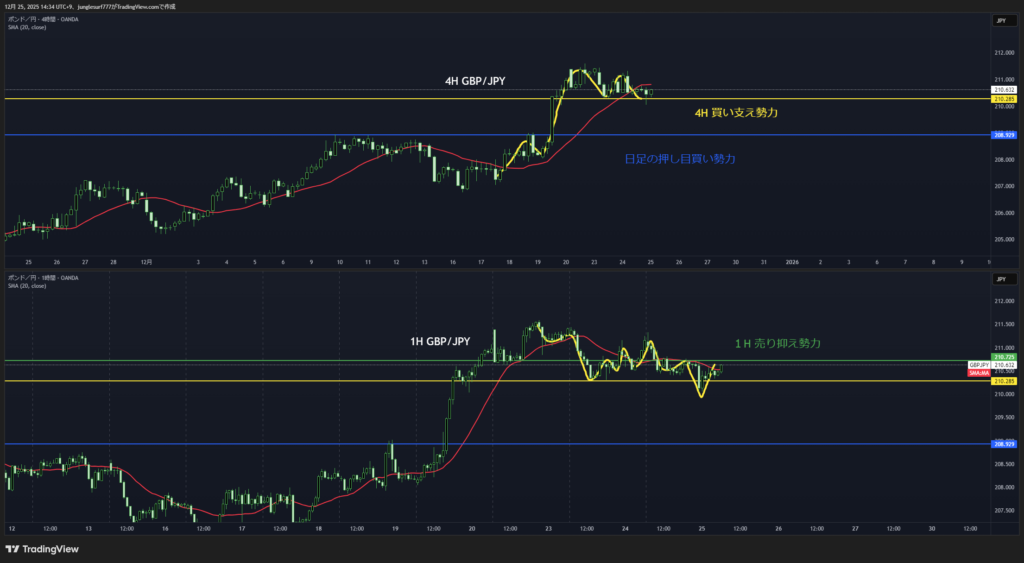Click the blue 208.929 price label on lower chart
The width and height of the screenshot is (1024, 563).
(x=1003, y=444)
